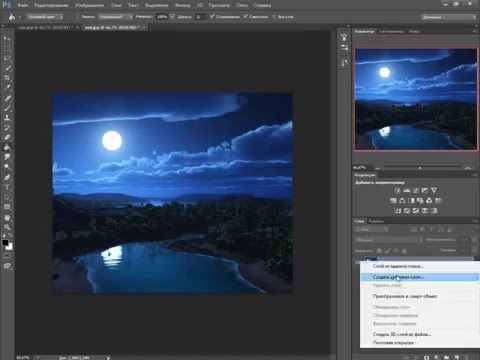Adjust the Navigator zoom slider
Viewport: 480px width, 360px height.
coord(420,167)
